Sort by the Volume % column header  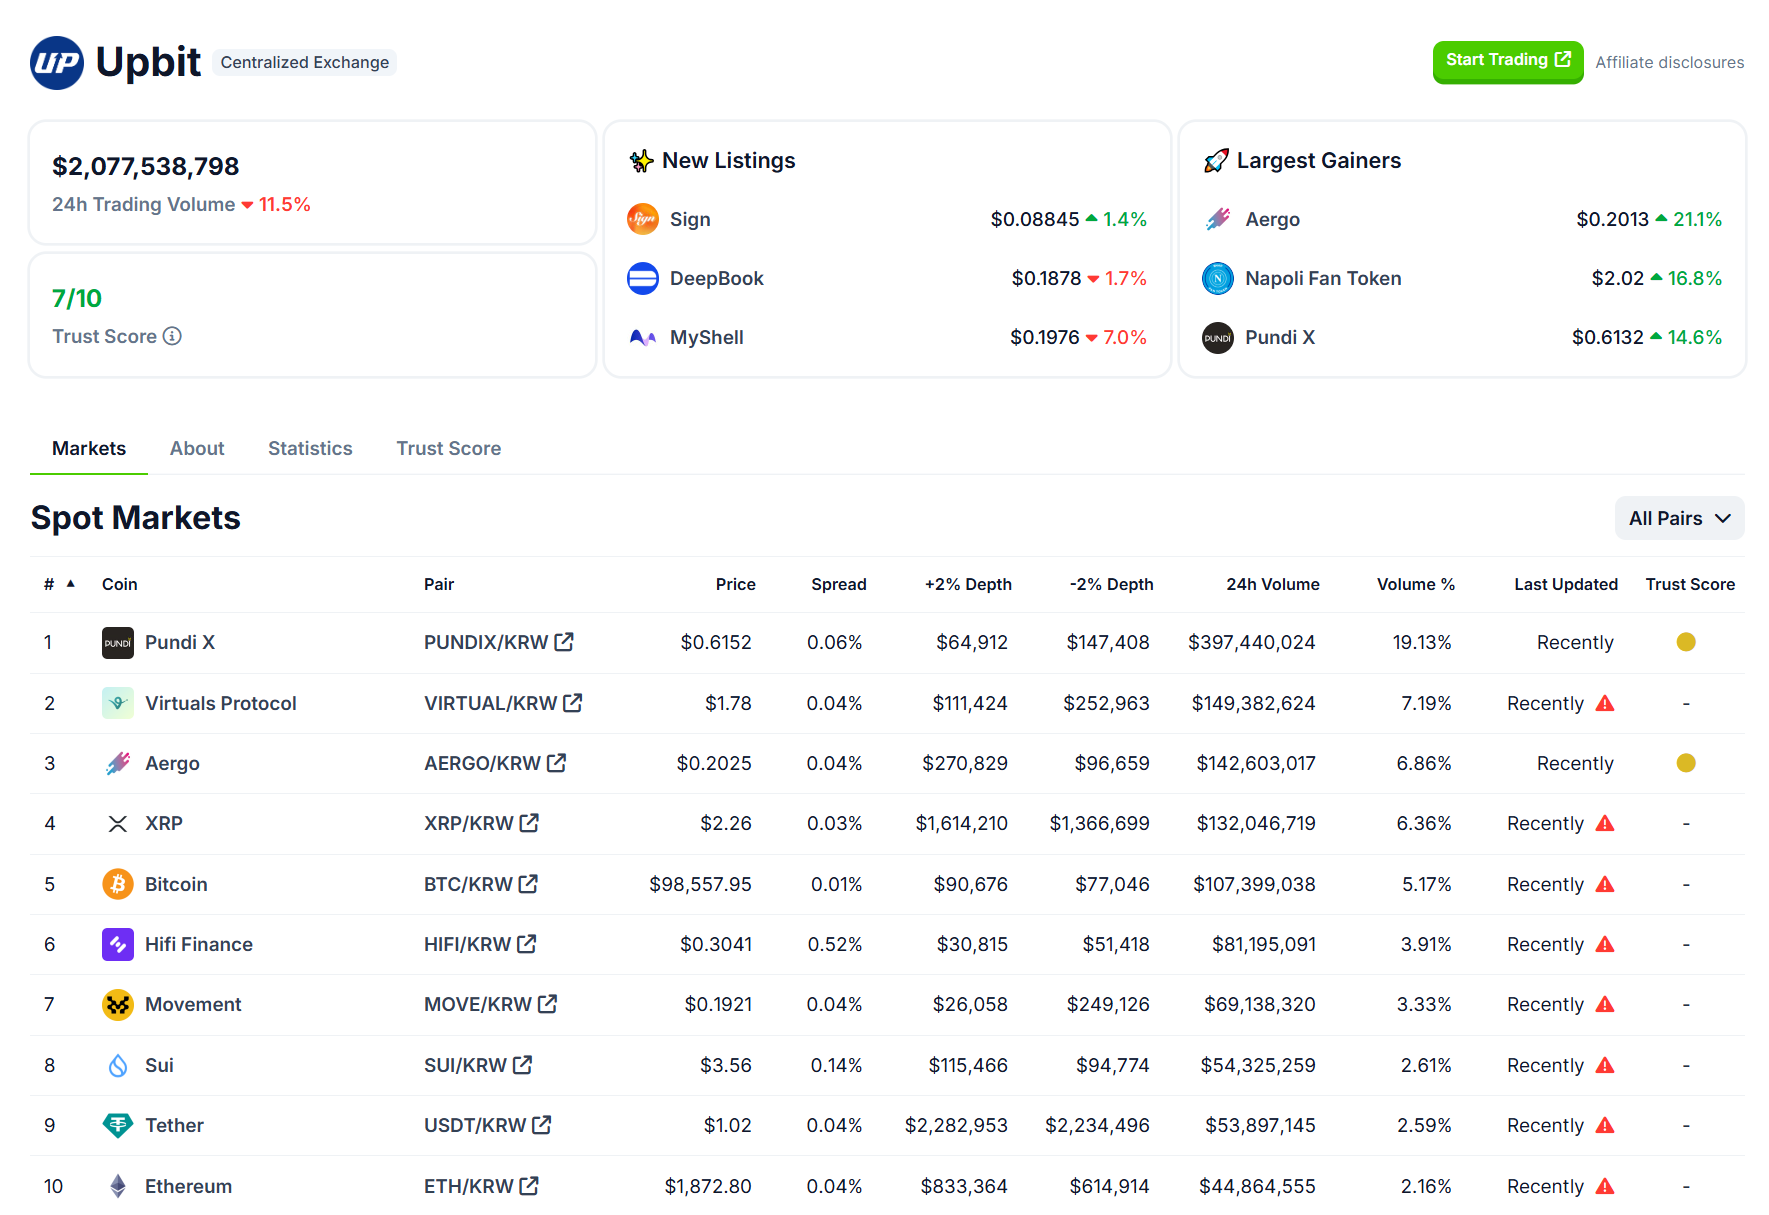point(1415,584)
